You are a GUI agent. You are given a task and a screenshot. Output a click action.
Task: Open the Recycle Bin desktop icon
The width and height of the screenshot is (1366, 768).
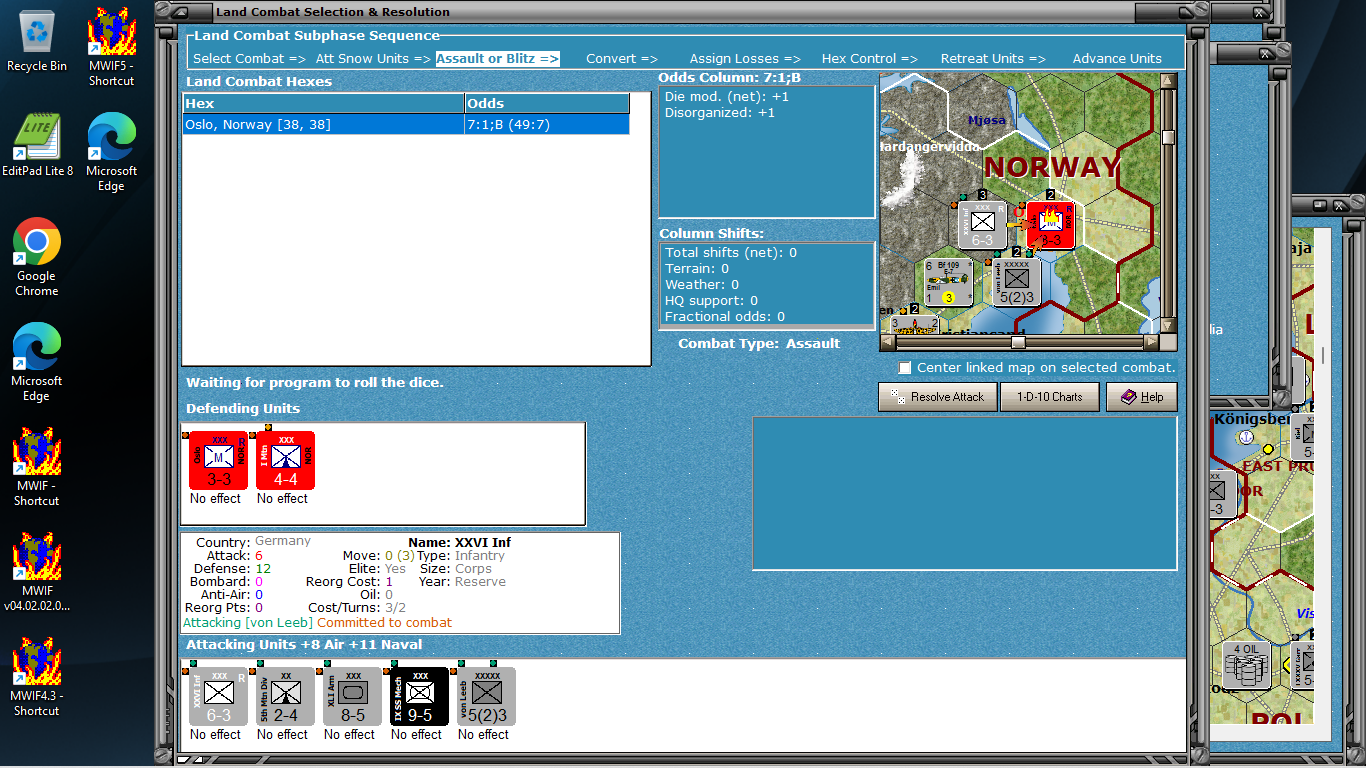click(37, 40)
